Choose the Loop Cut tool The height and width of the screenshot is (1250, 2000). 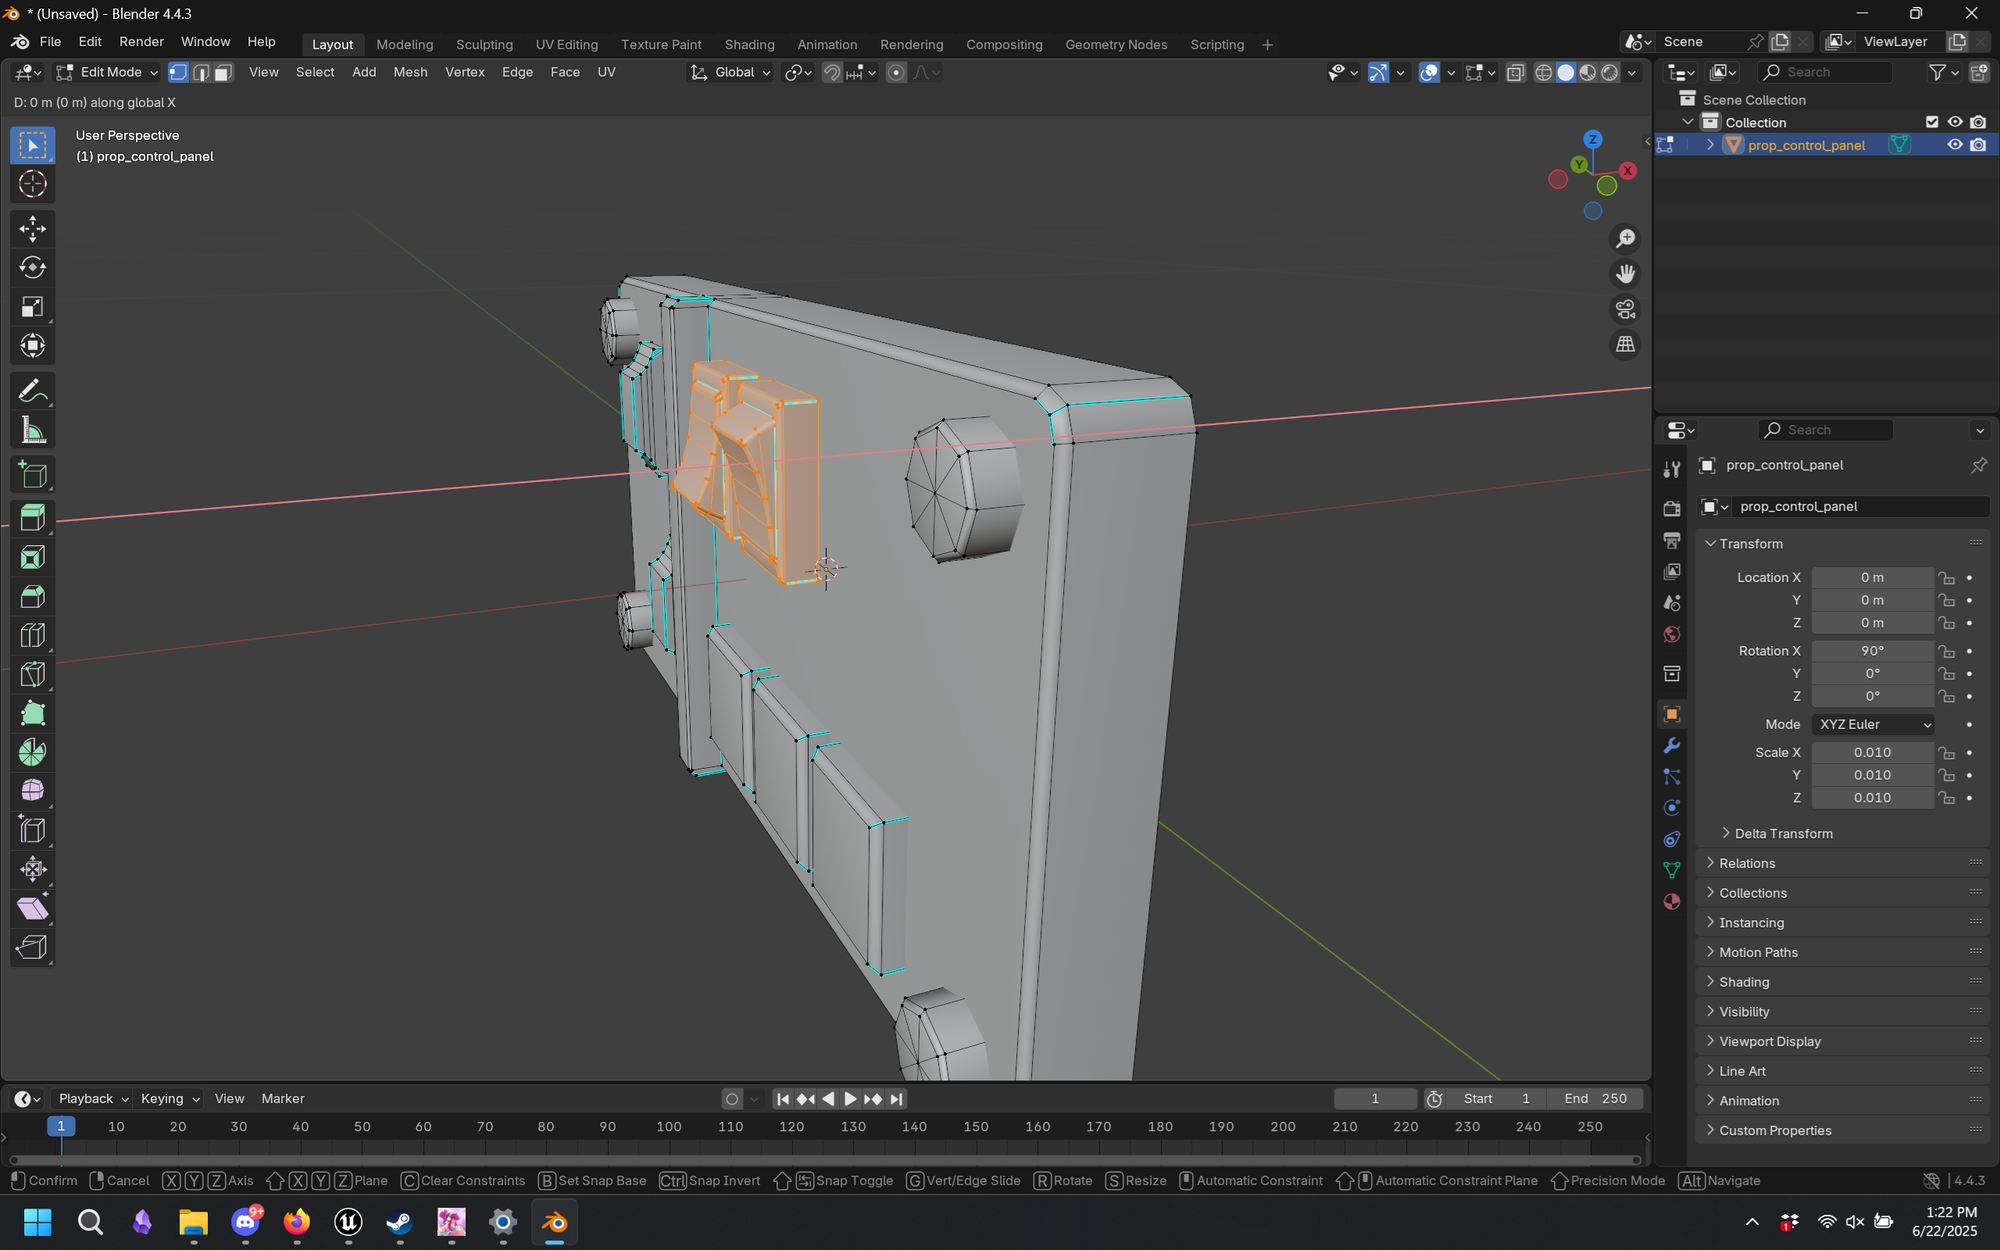click(x=32, y=635)
